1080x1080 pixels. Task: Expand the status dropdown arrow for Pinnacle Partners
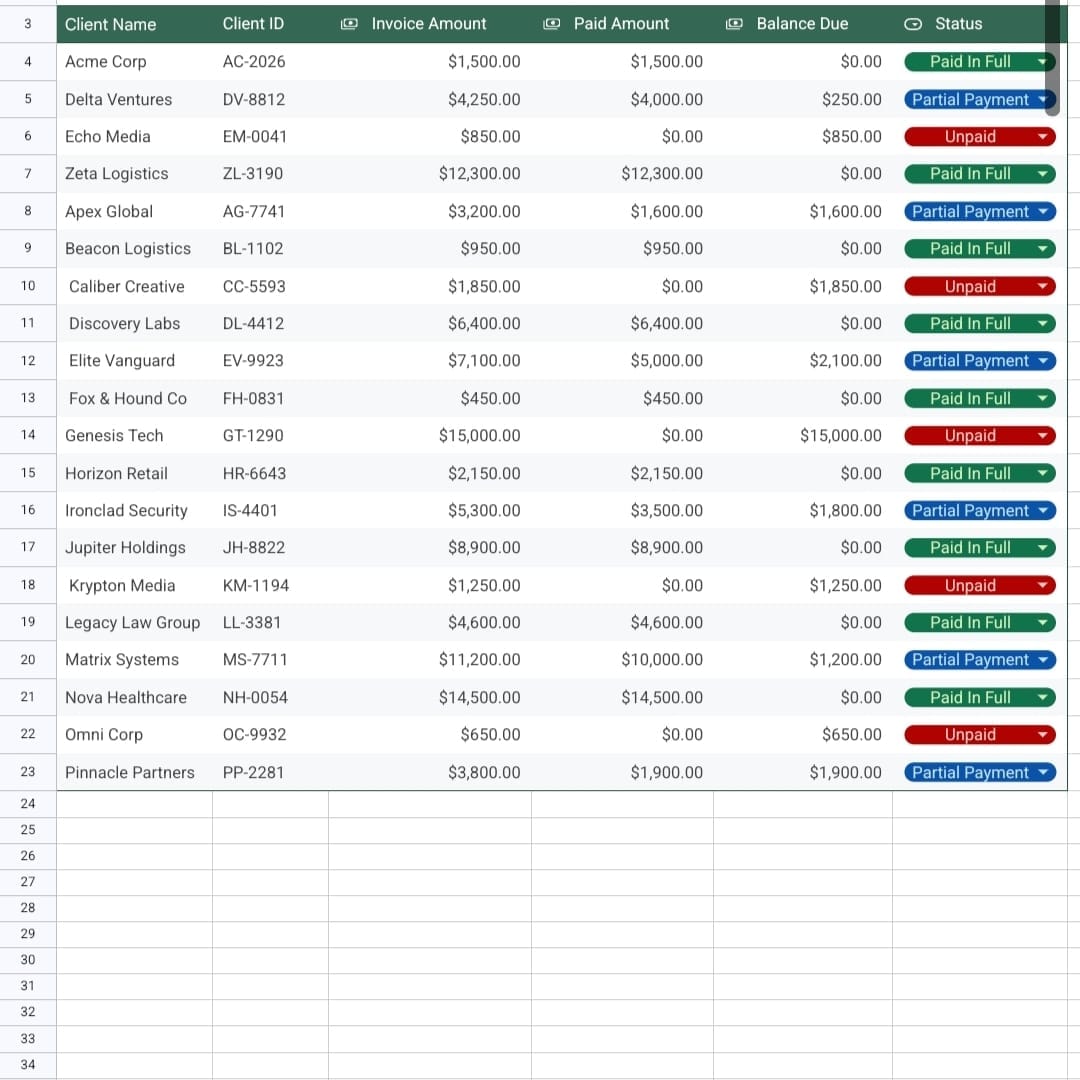(1043, 772)
